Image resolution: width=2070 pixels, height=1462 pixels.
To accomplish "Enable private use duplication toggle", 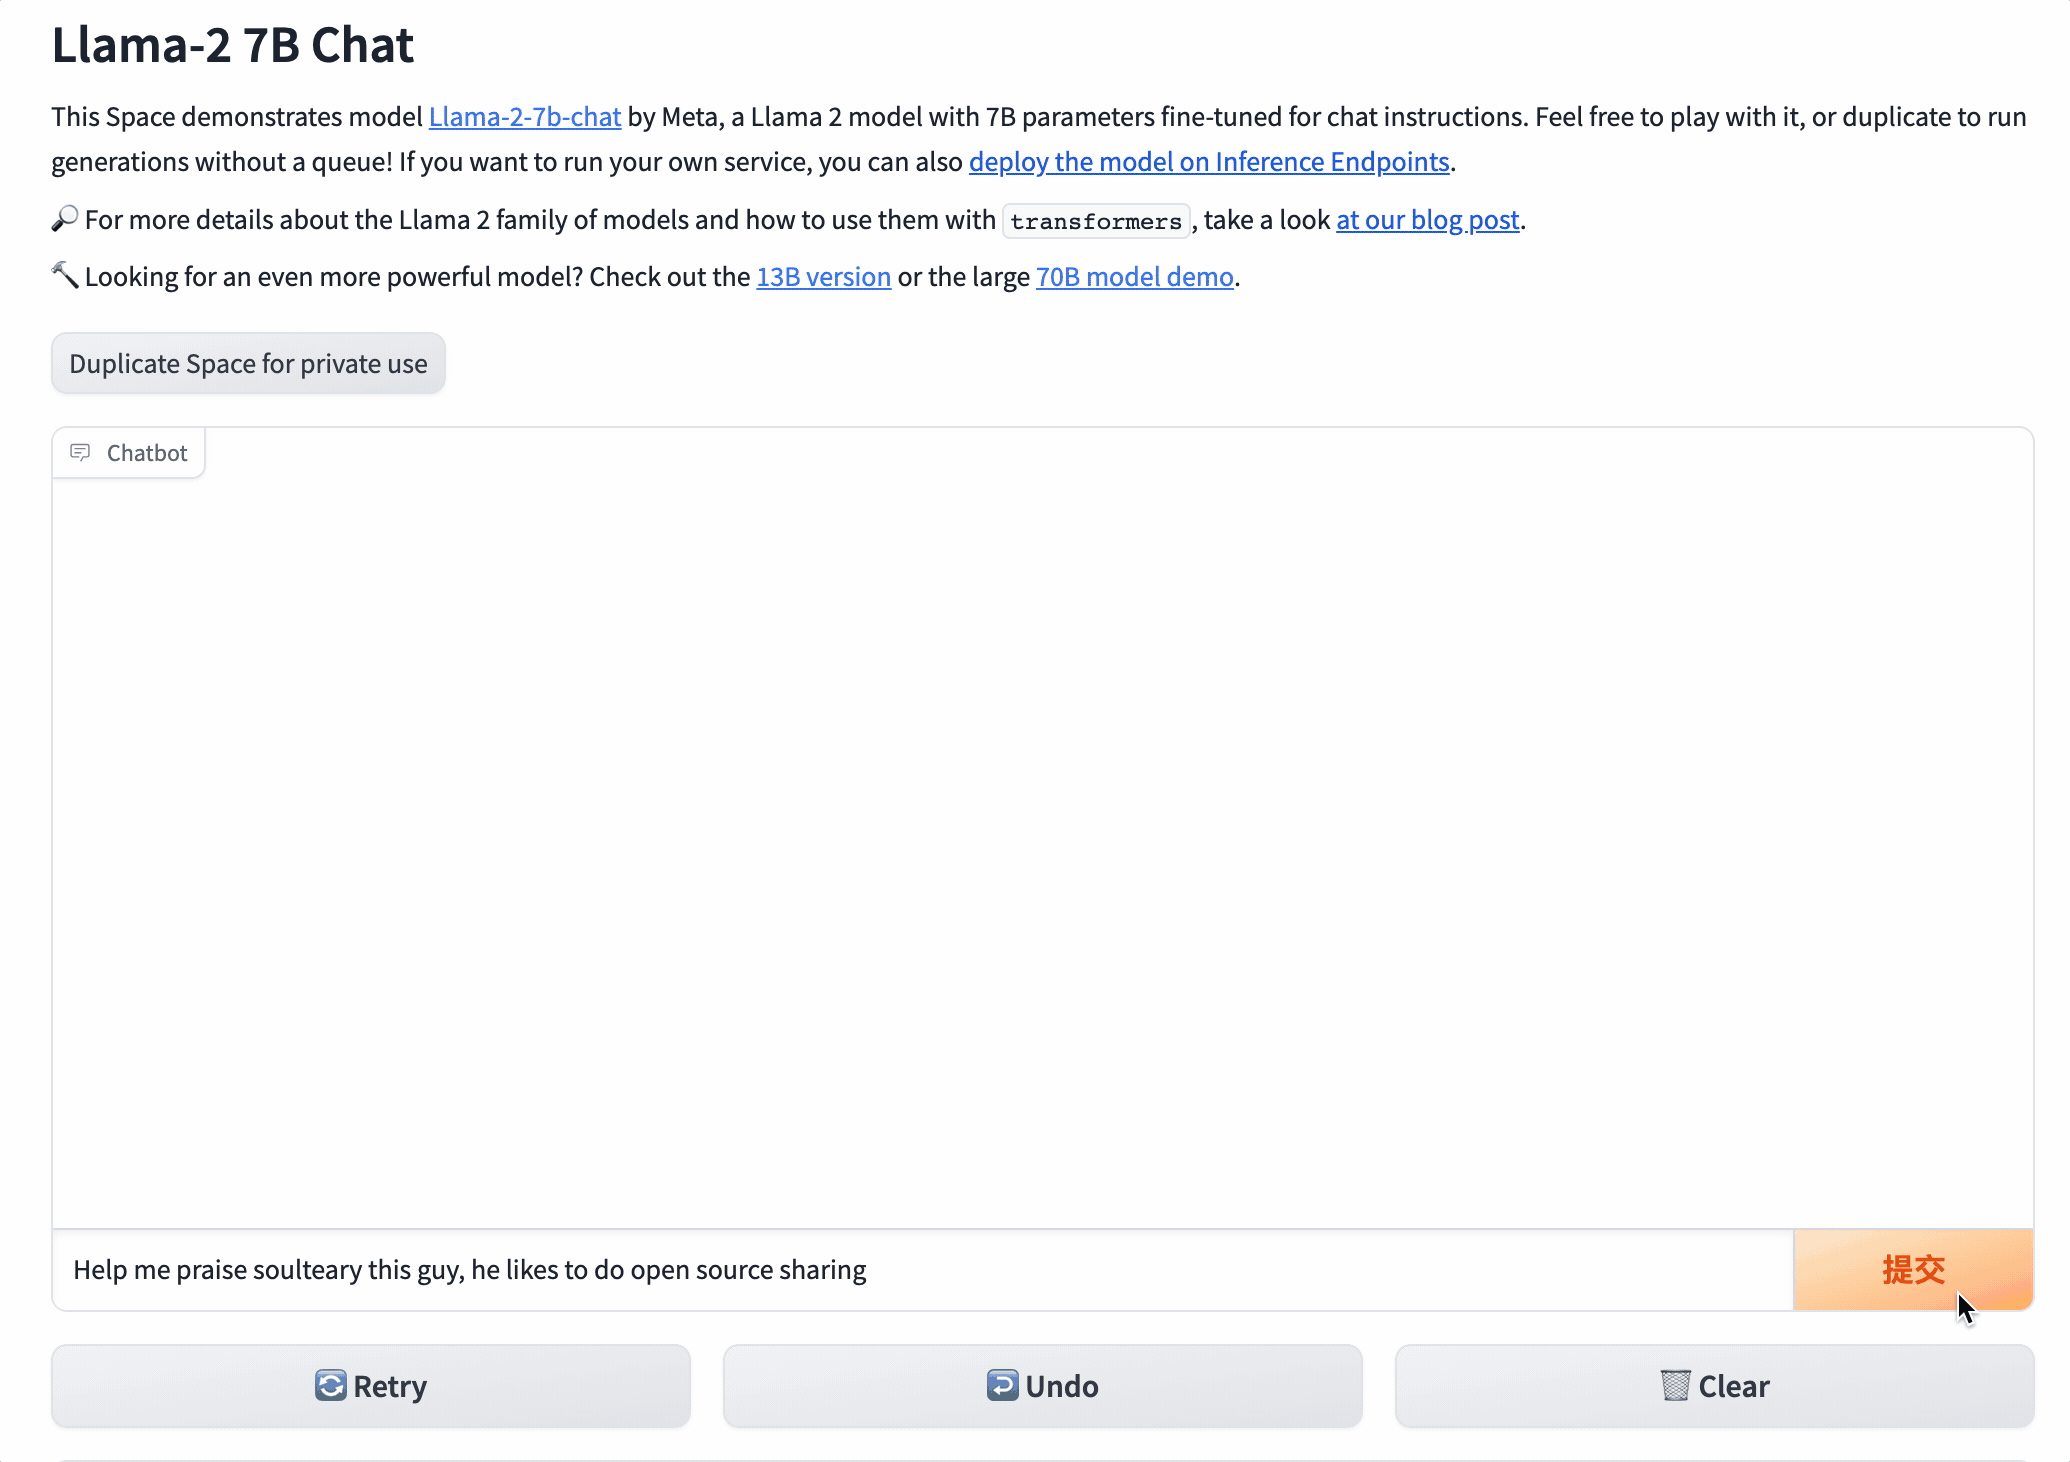I will [247, 362].
